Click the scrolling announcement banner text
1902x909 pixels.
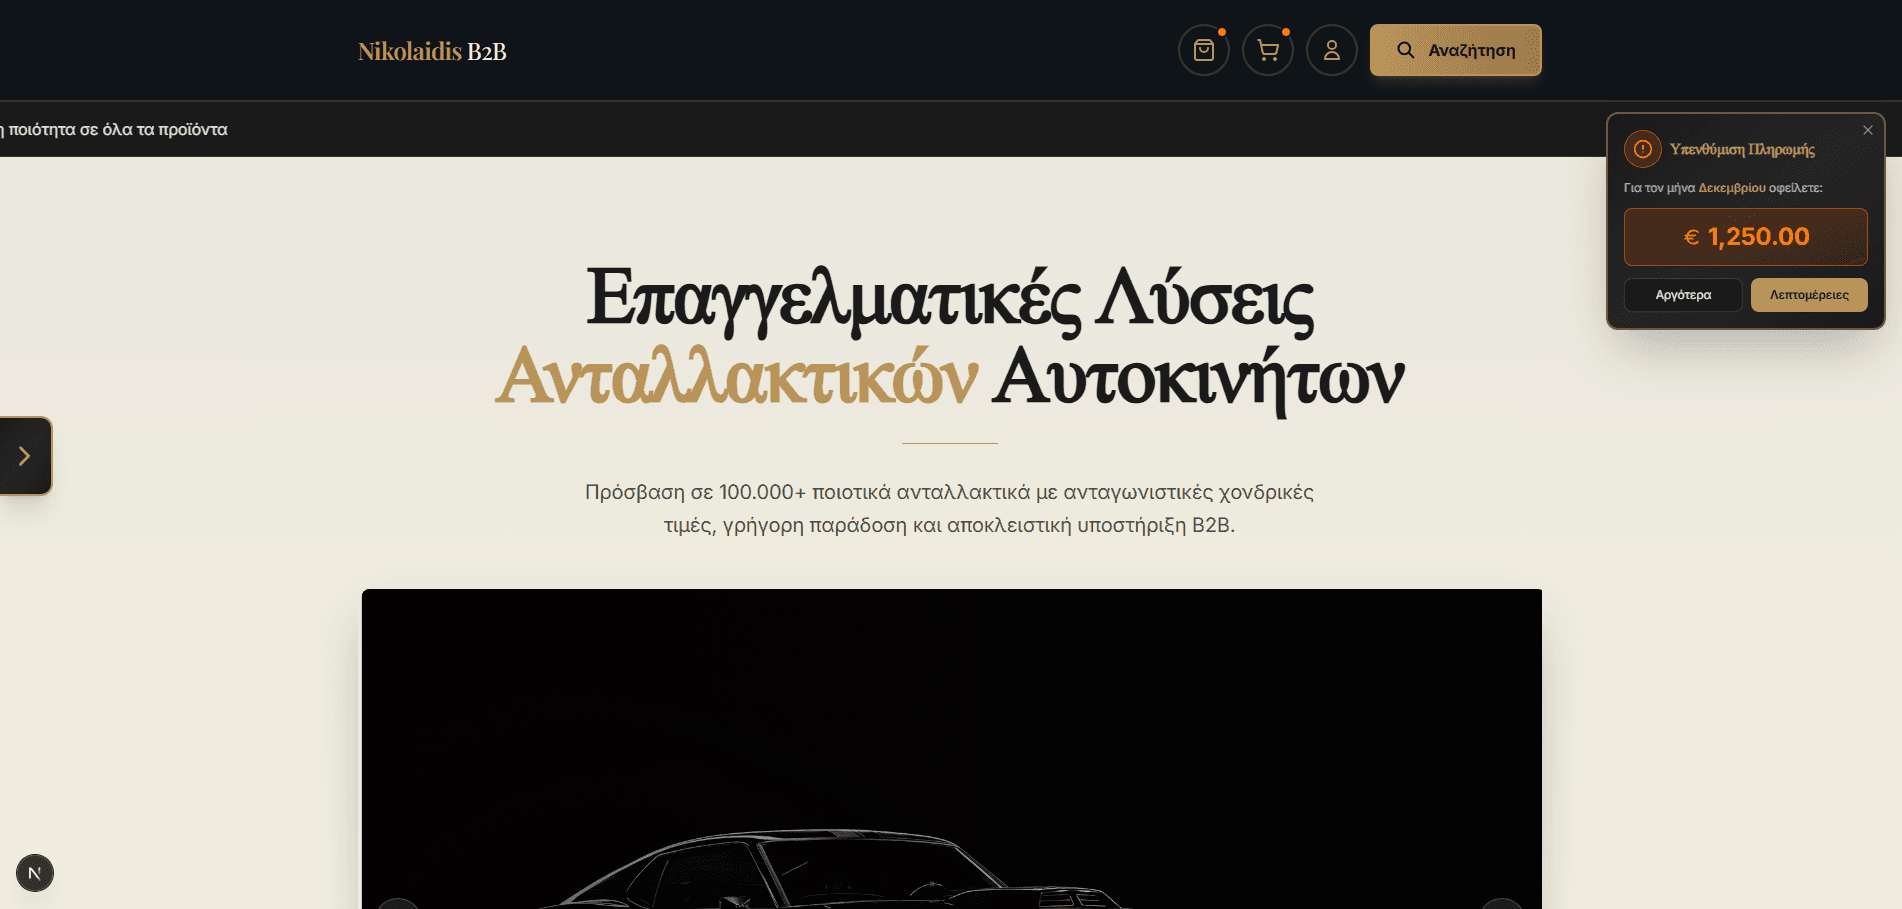click(115, 129)
